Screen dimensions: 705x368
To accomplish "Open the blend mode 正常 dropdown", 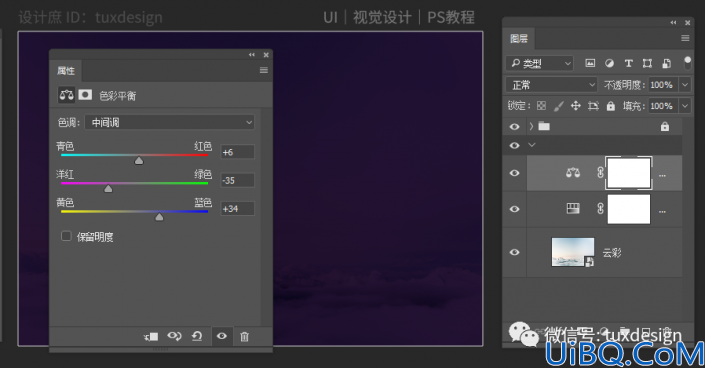I will click(x=551, y=85).
